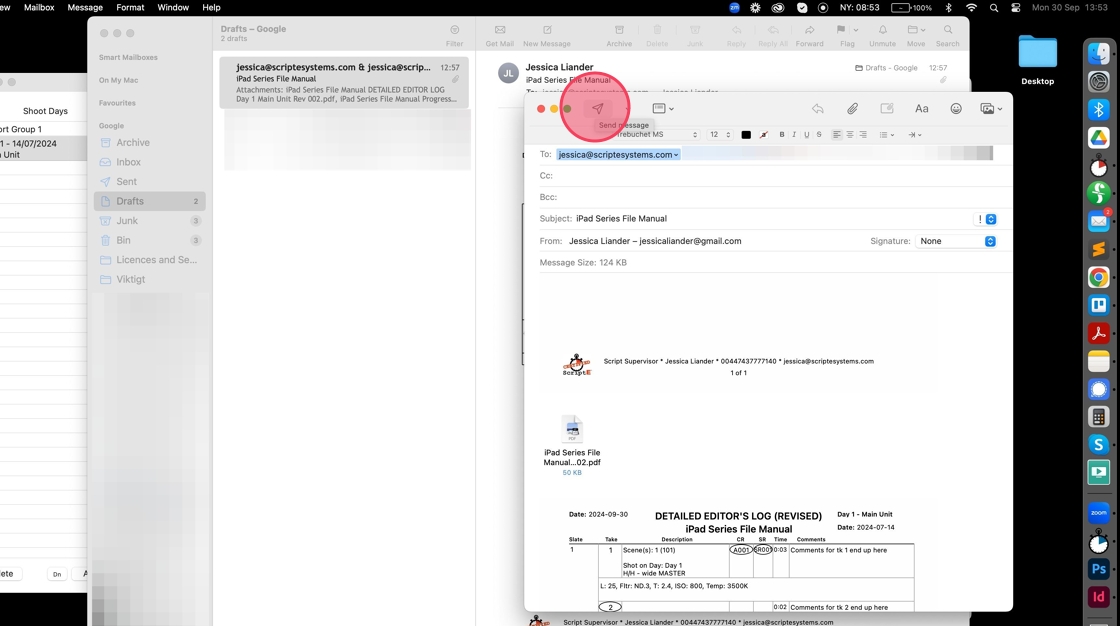Image resolution: width=1120 pixels, height=626 pixels.
Task: Open Control Centre in menu bar
Action: point(1016,8)
